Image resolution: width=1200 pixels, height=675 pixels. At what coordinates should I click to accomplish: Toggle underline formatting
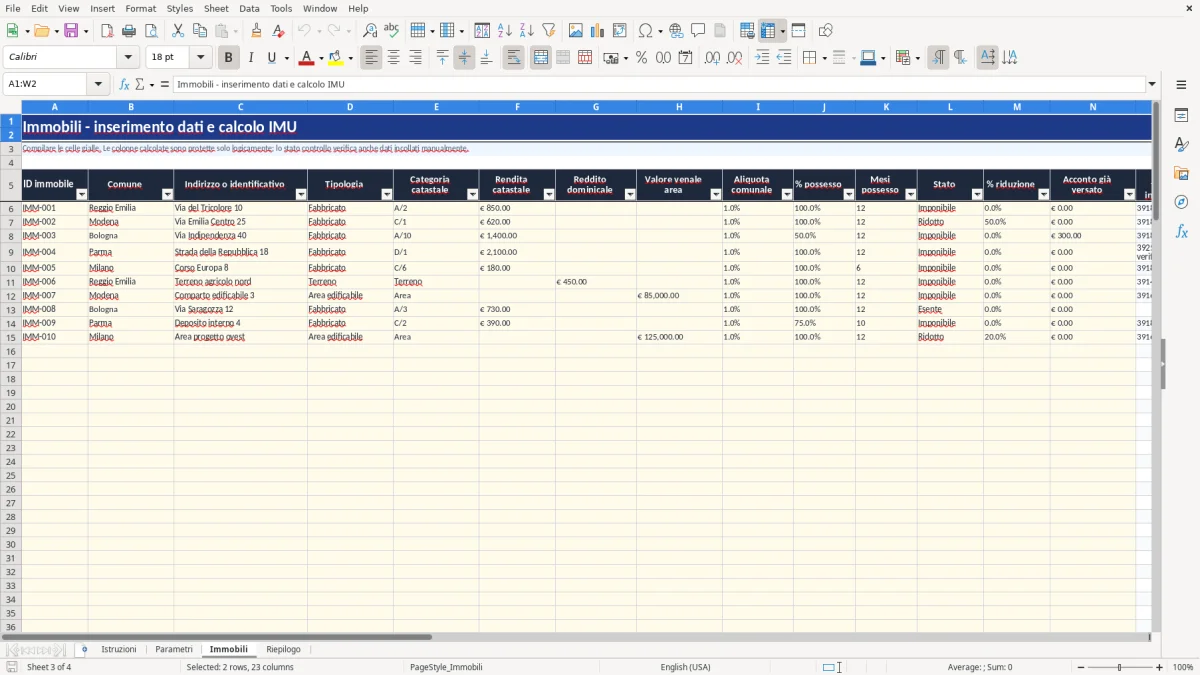point(272,58)
